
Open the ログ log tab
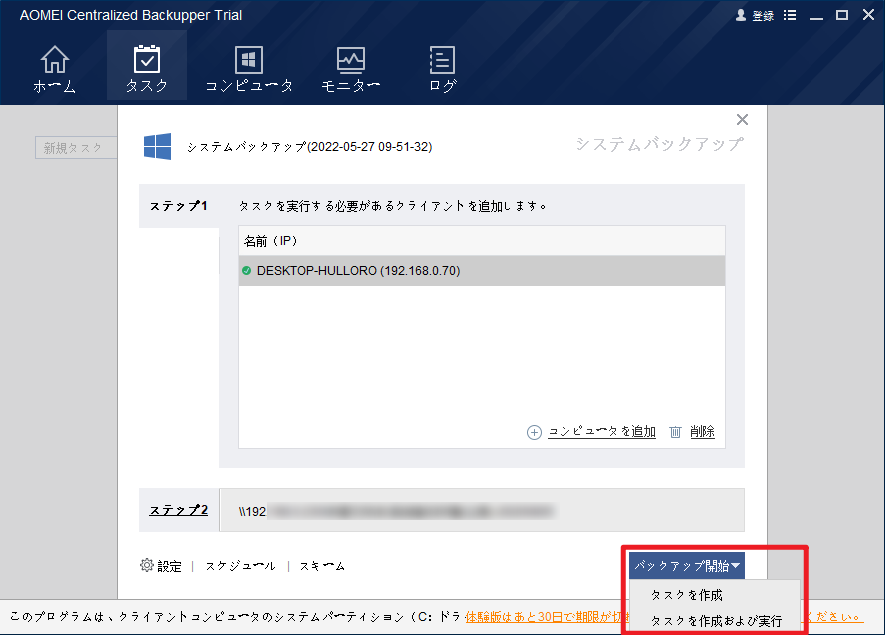click(x=442, y=69)
